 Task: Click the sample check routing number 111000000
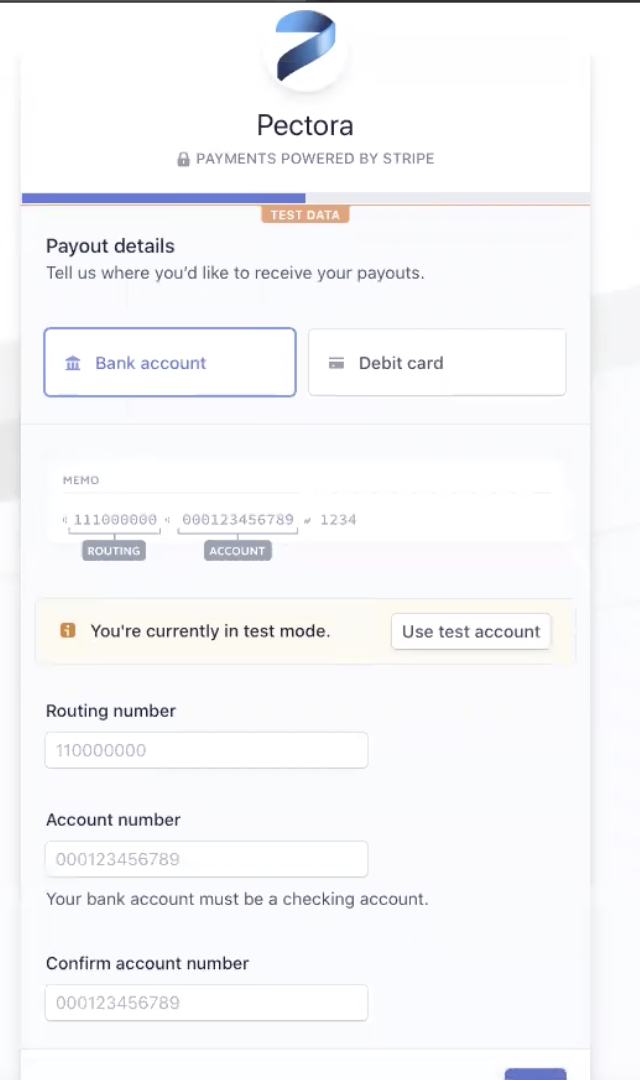pos(115,519)
